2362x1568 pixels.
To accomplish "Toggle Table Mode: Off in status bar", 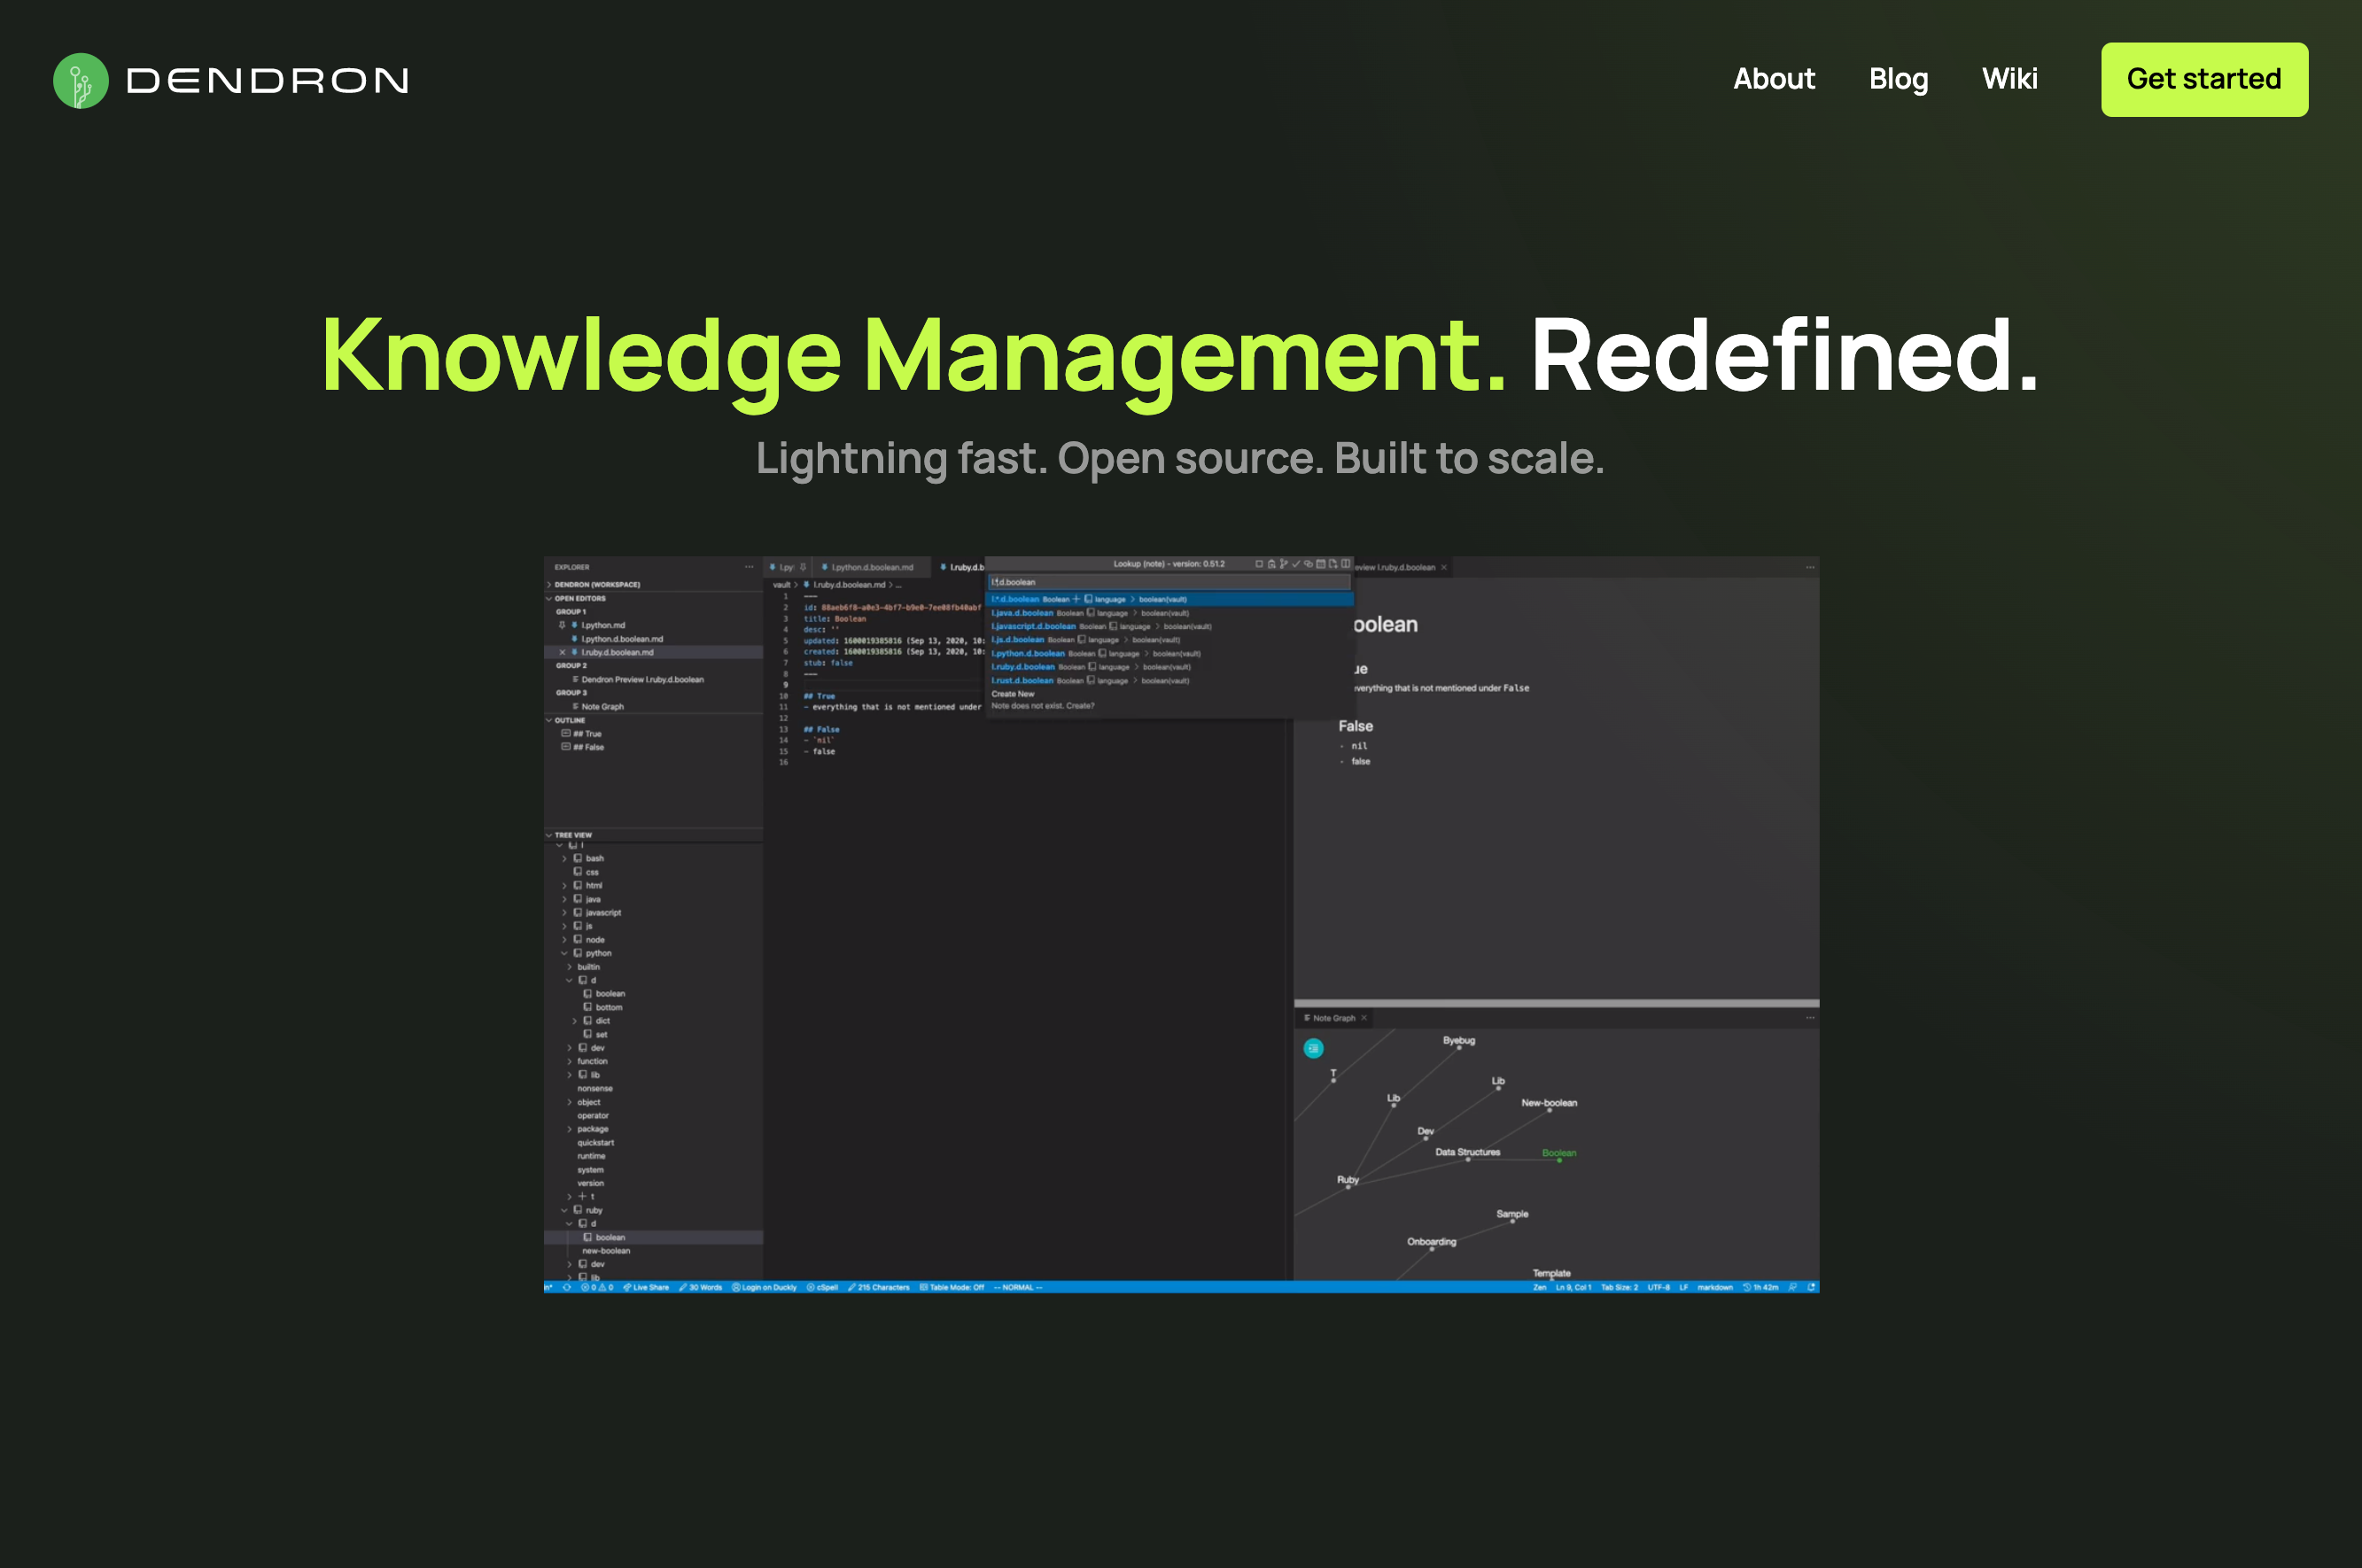I will coord(952,1287).
